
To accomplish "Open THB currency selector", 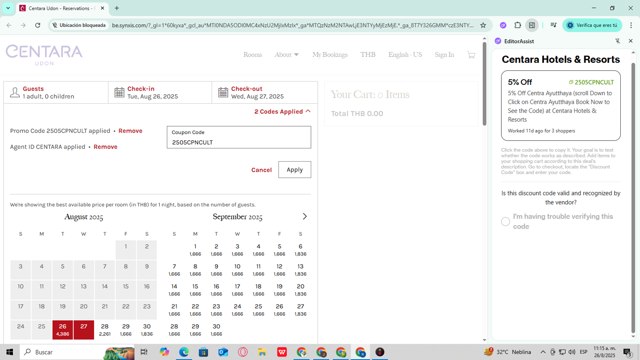I will click(x=368, y=55).
